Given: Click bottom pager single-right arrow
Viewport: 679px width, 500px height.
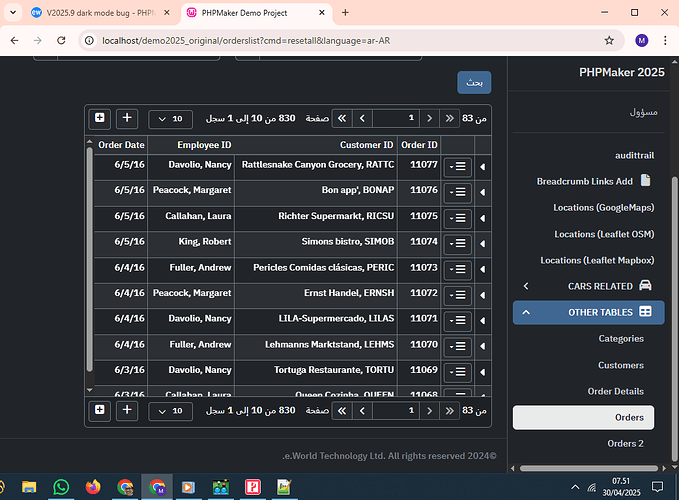Looking at the screenshot, I should click(429, 410).
